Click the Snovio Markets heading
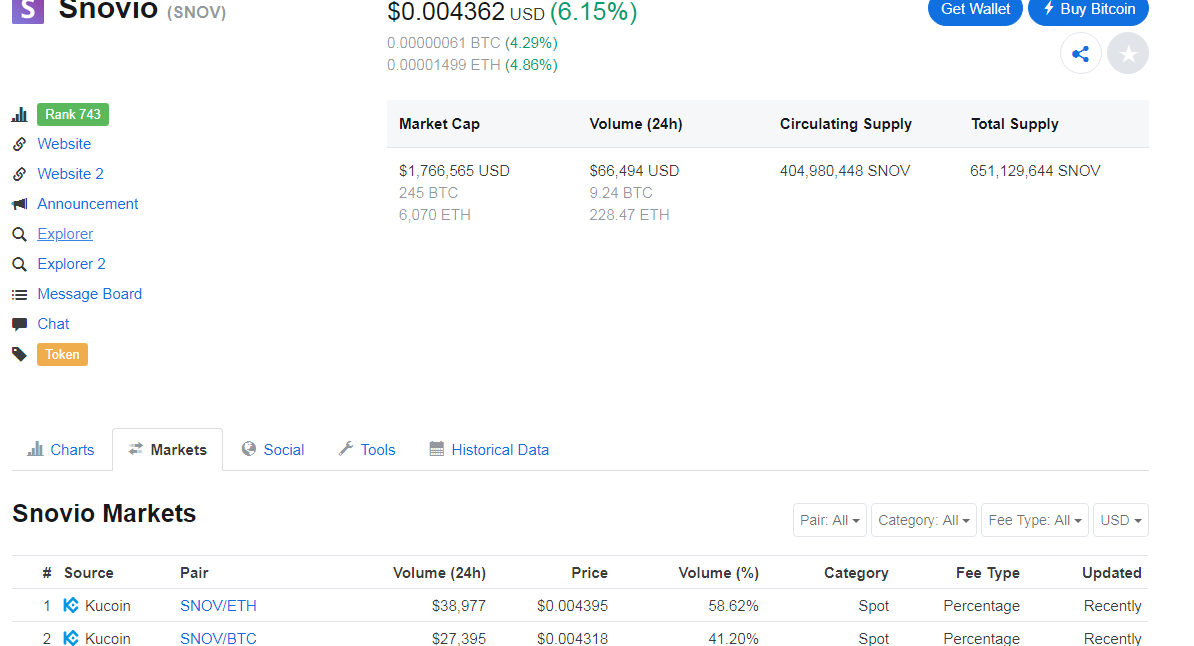This screenshot has width=1194, height=646. coord(104,513)
